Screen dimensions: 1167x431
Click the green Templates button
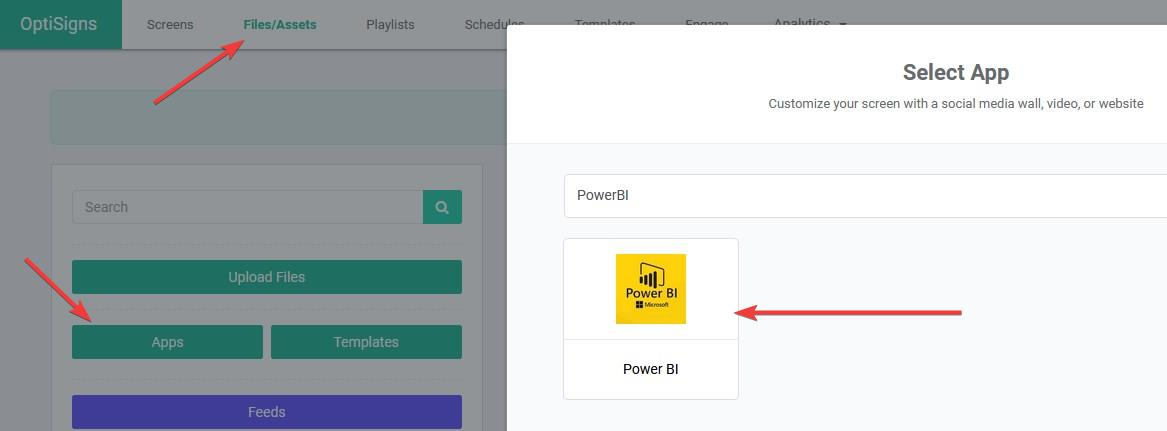tap(366, 342)
